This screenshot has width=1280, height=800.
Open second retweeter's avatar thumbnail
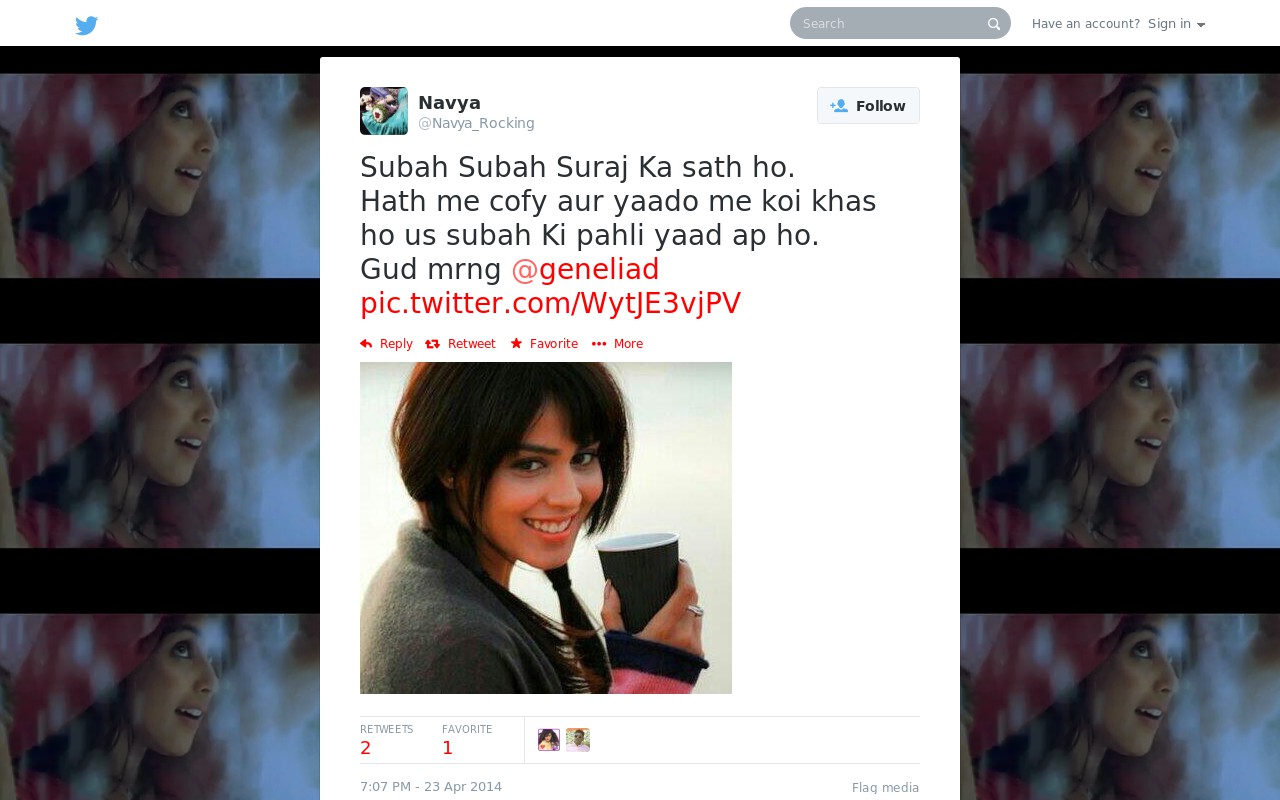click(x=578, y=740)
